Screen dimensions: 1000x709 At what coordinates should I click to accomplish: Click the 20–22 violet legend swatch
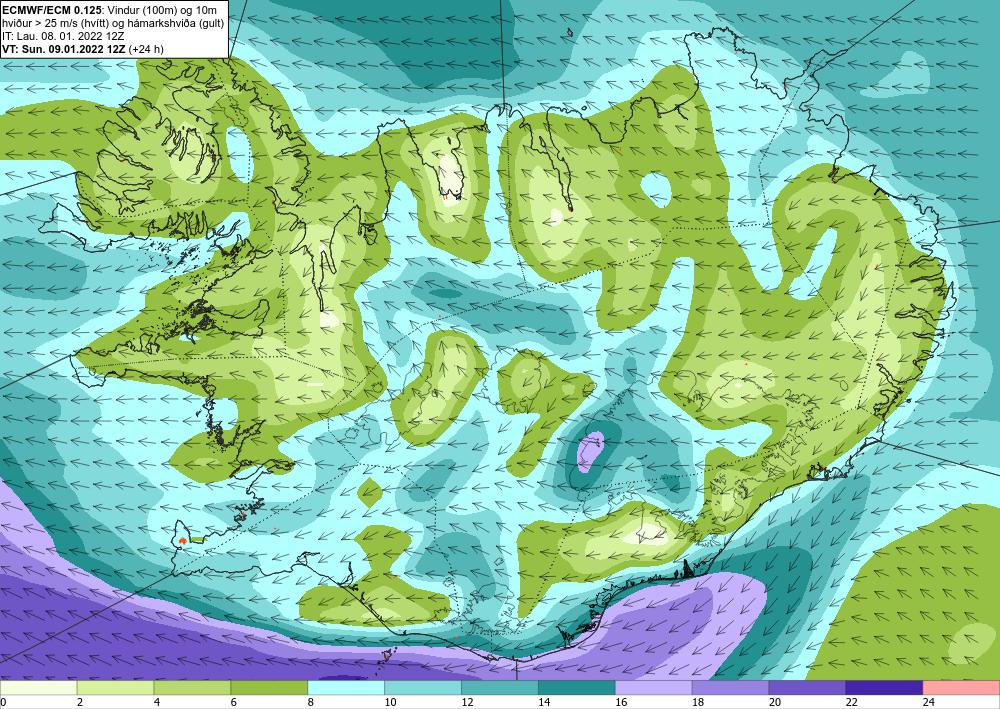[807, 688]
